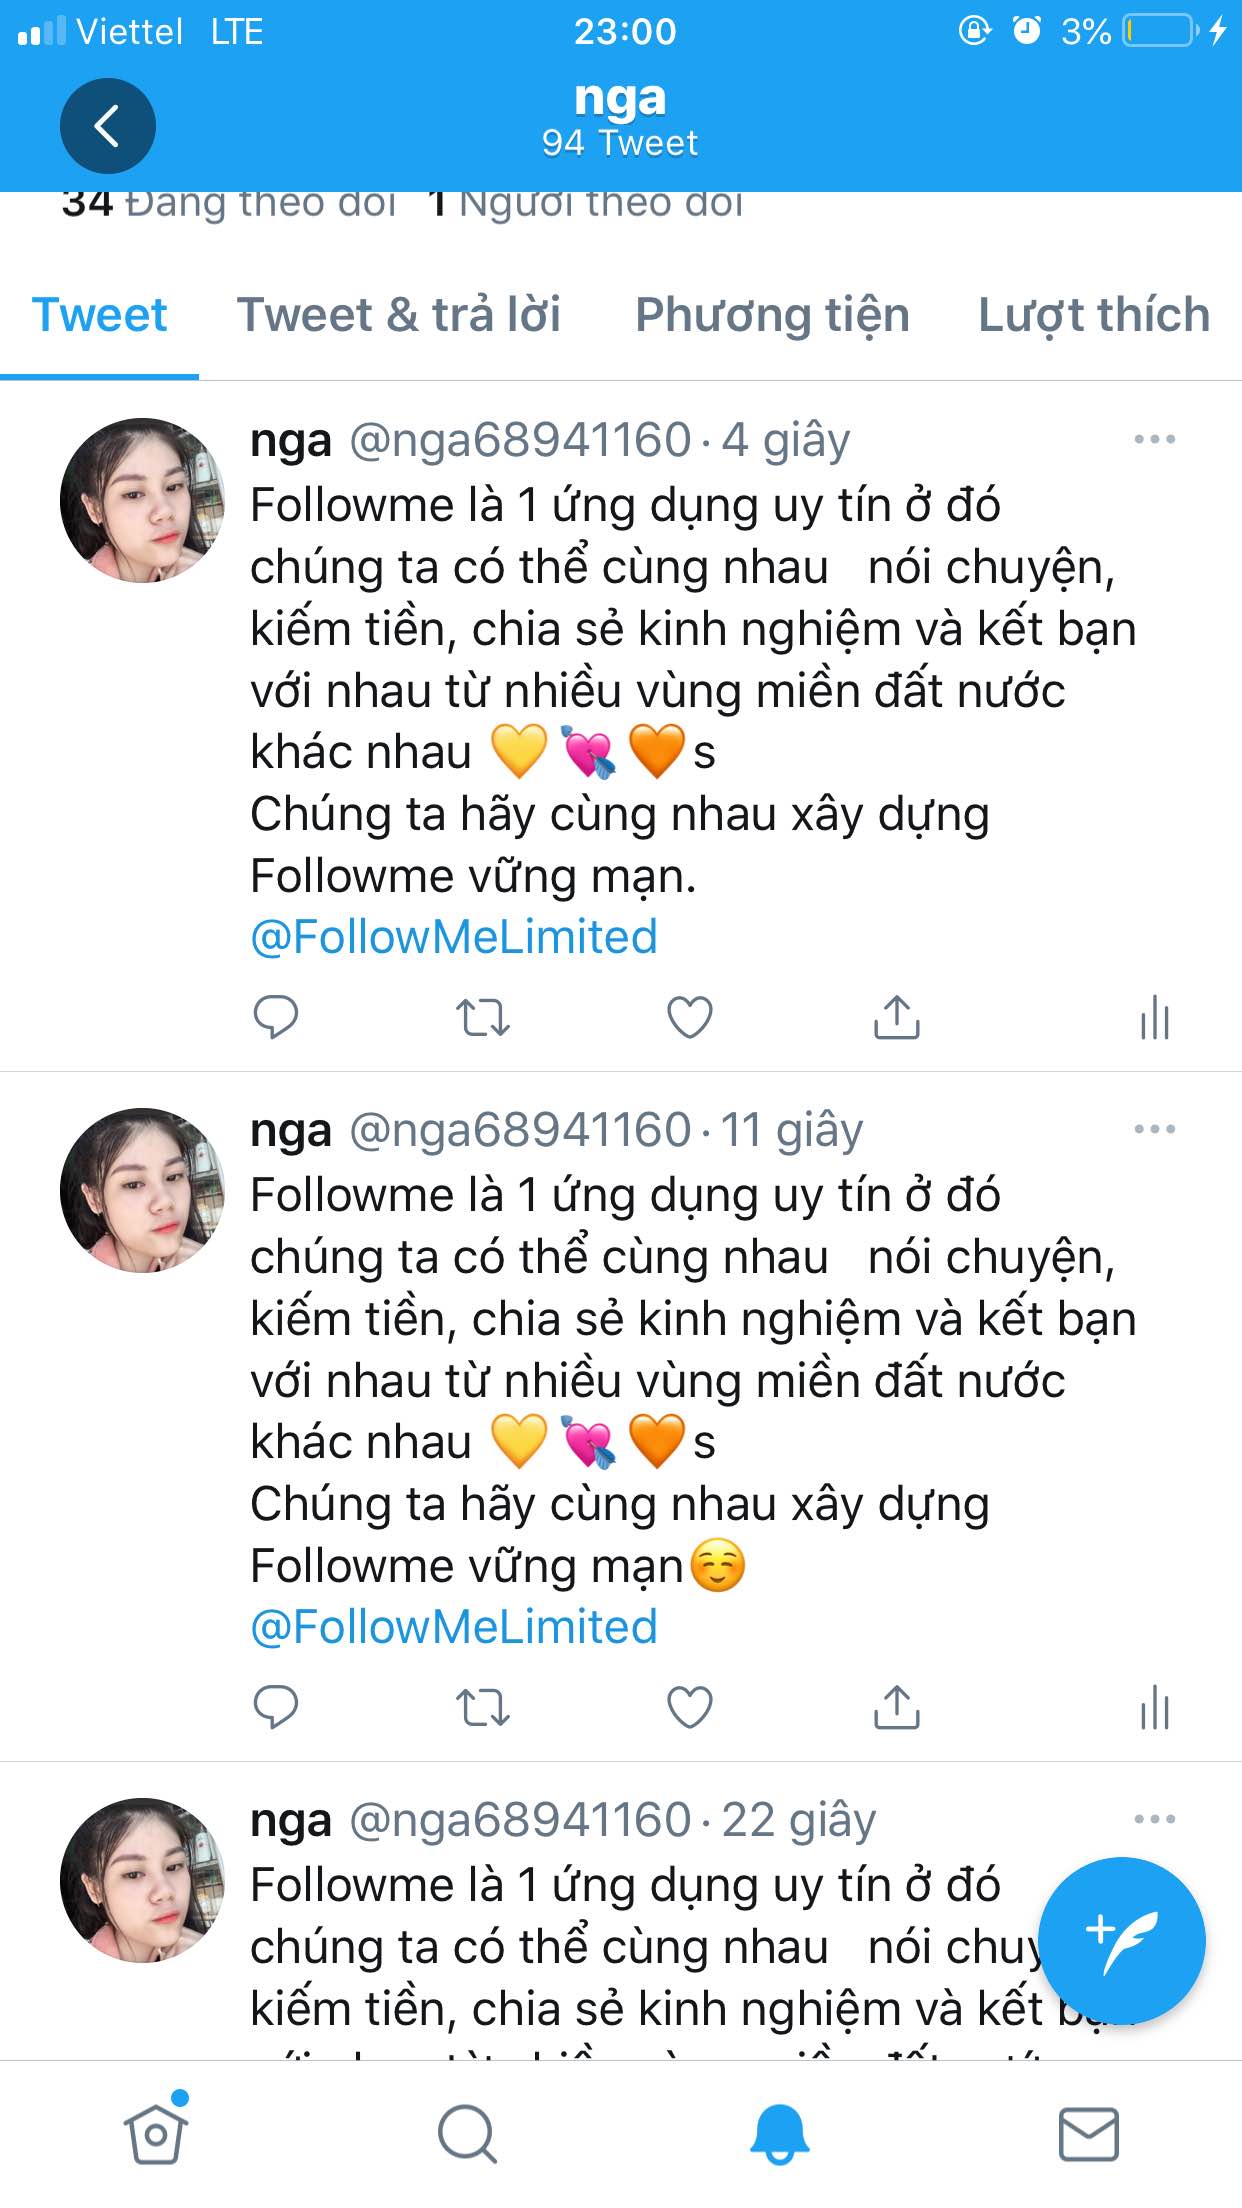The height and width of the screenshot is (2208, 1242).
Task: Open more options on 11 giây tweet
Action: 1155,1129
